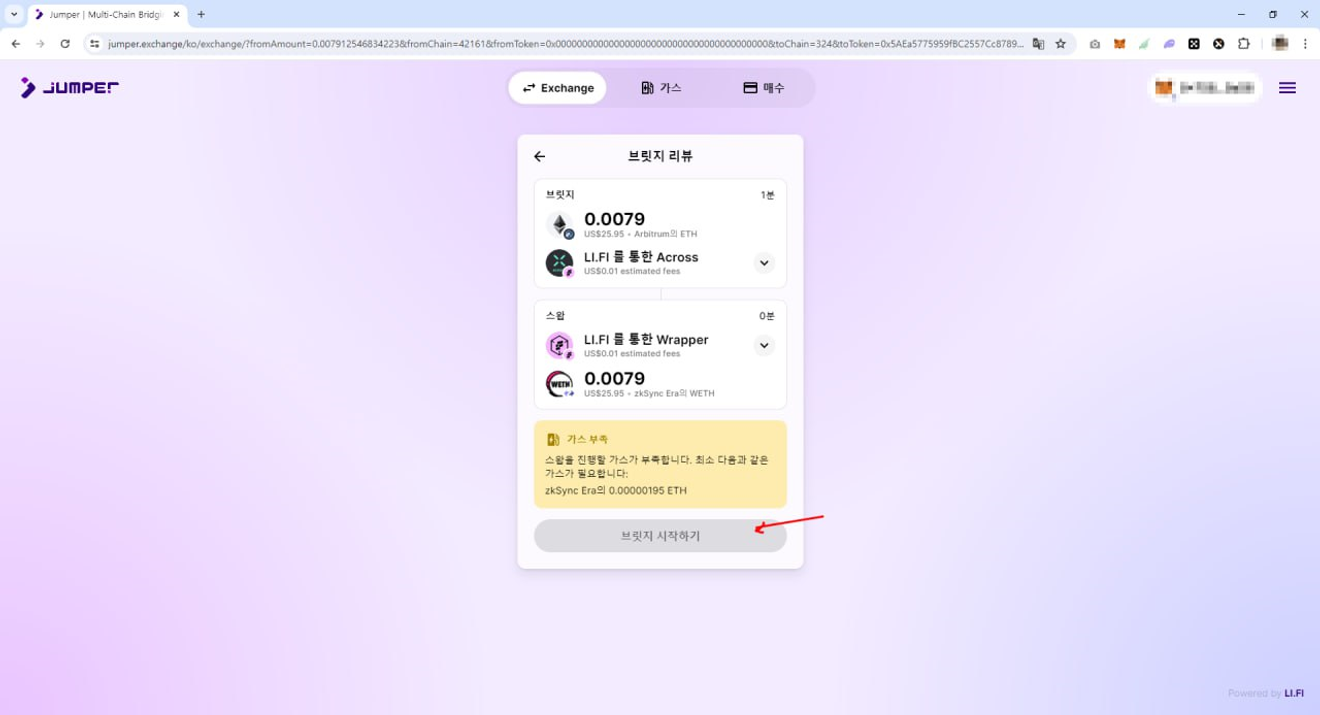Open the MetaMask fox extension
The height and width of the screenshot is (715, 1320).
[1120, 44]
